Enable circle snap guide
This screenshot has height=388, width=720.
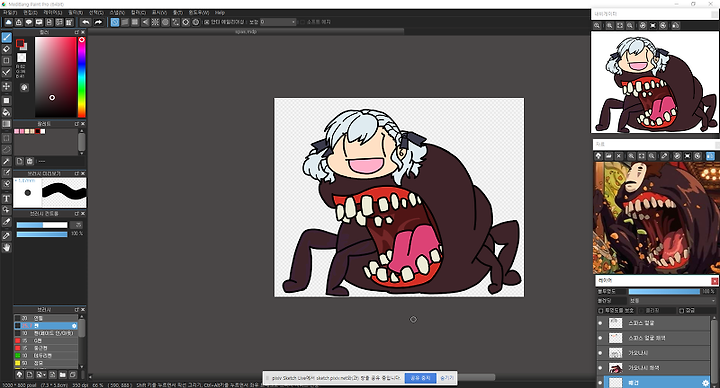coord(165,22)
